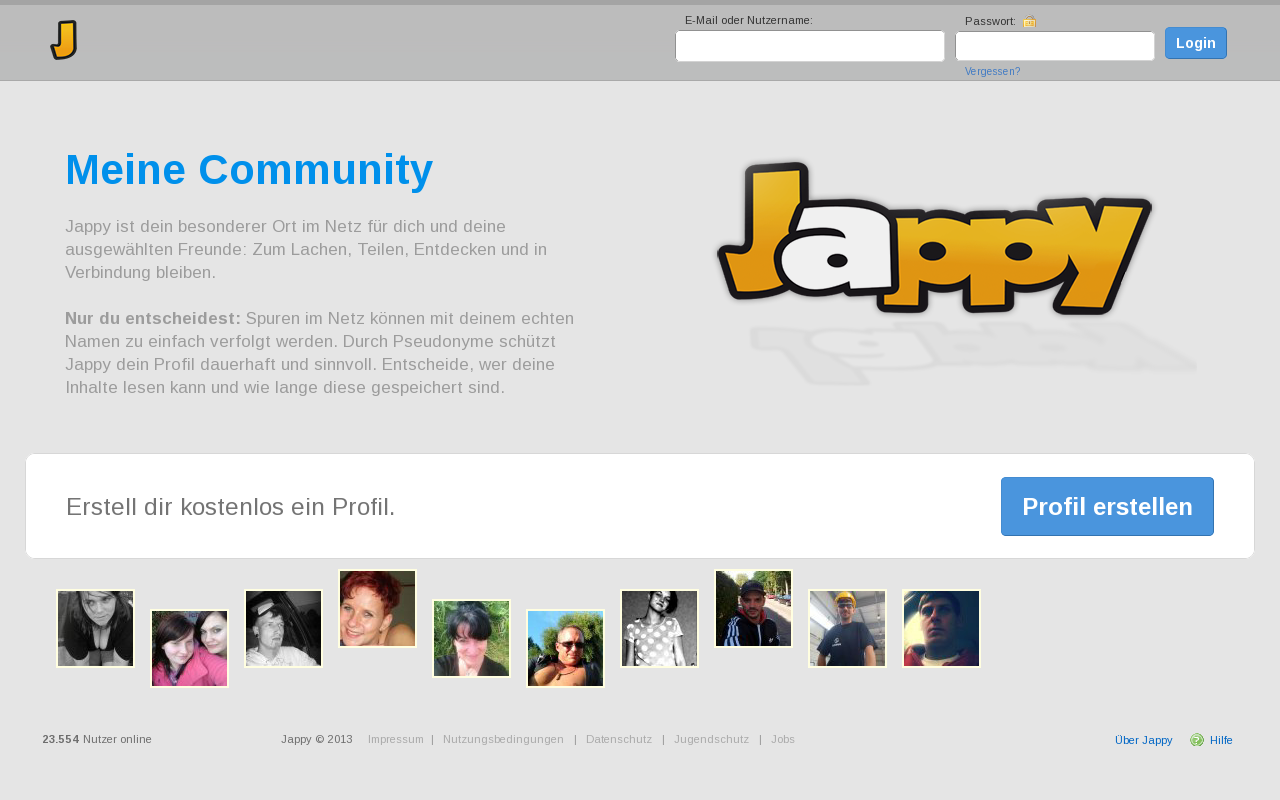1280x800 pixels.
Task: Click the large Jappy logo image
Action: pos(935,238)
